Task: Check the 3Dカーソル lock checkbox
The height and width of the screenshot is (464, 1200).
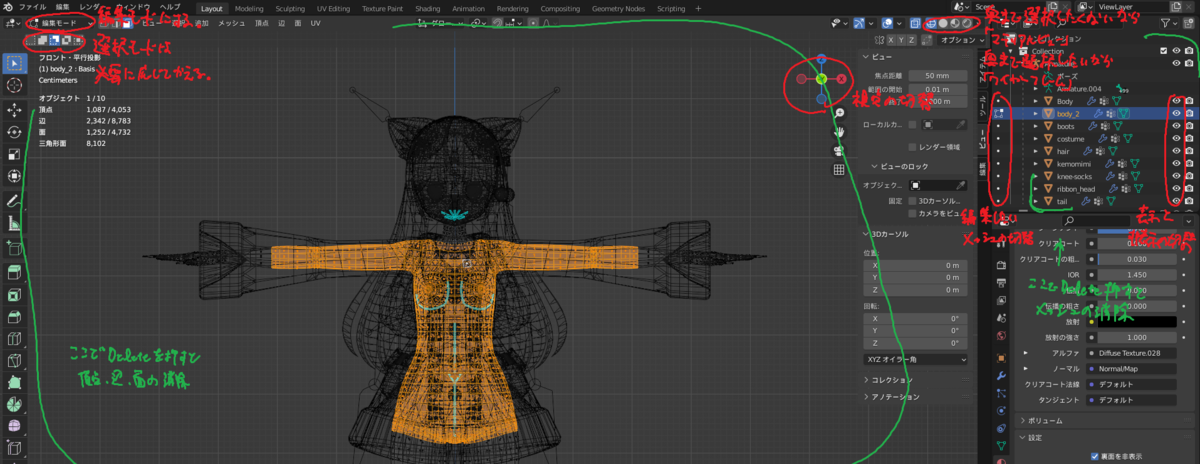Action: (913, 200)
